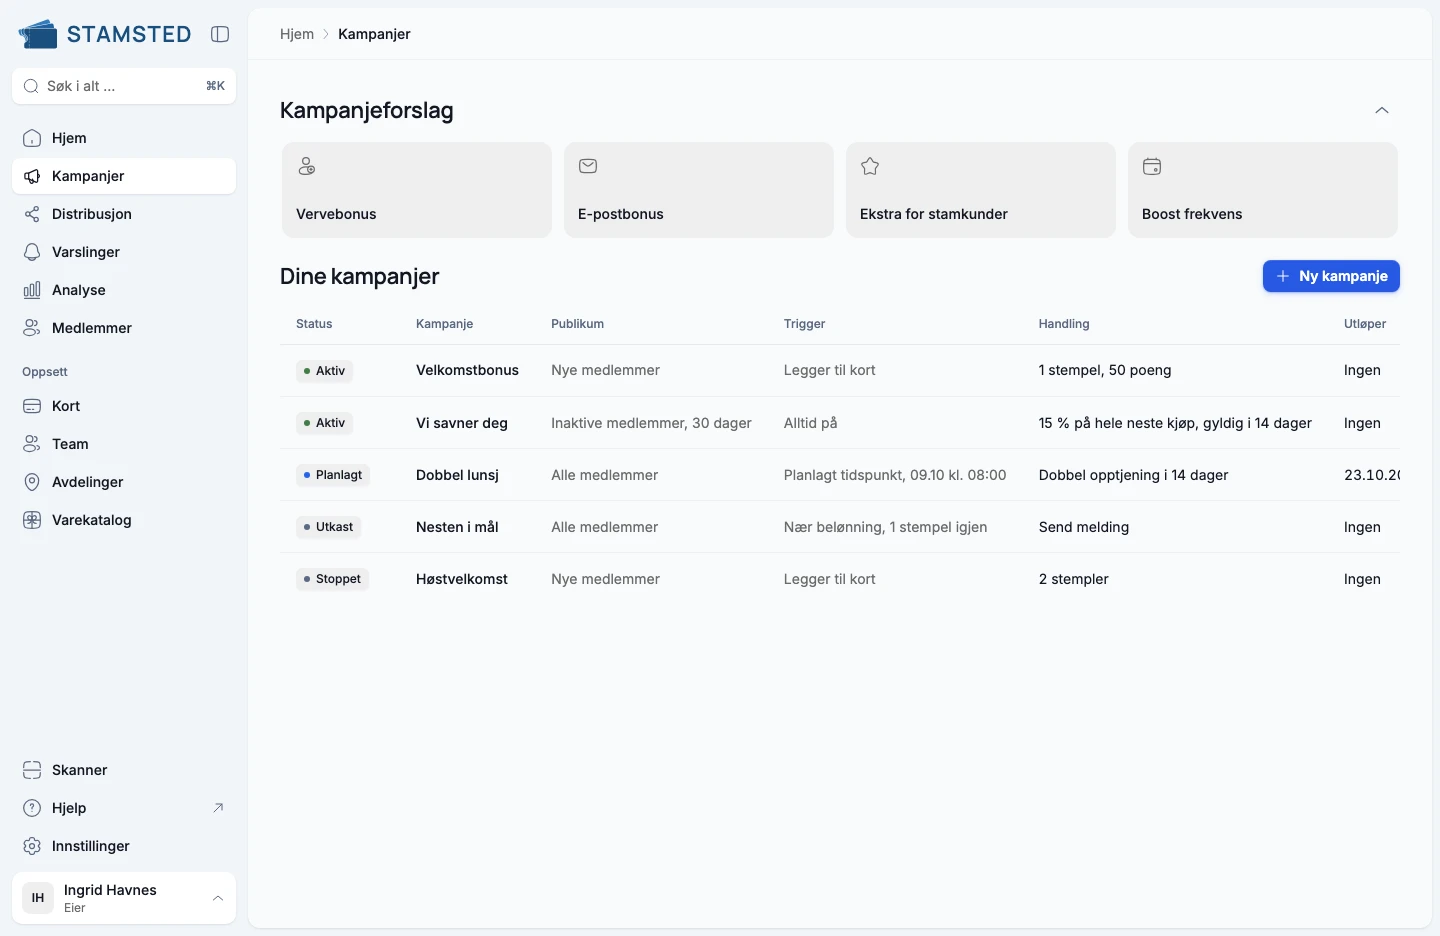The width and height of the screenshot is (1440, 936).
Task: Open Avdelinger location pin icon
Action: [32, 482]
